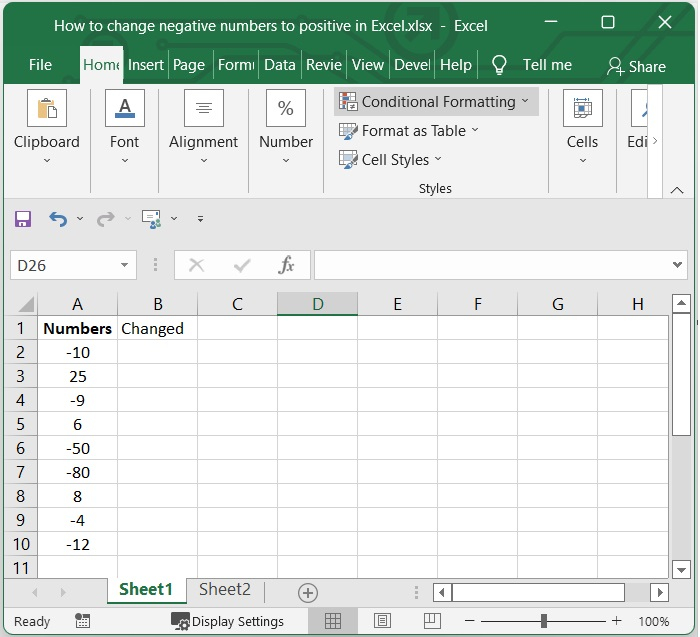
Task: Open Display Settings in status bar
Action: tap(227, 621)
